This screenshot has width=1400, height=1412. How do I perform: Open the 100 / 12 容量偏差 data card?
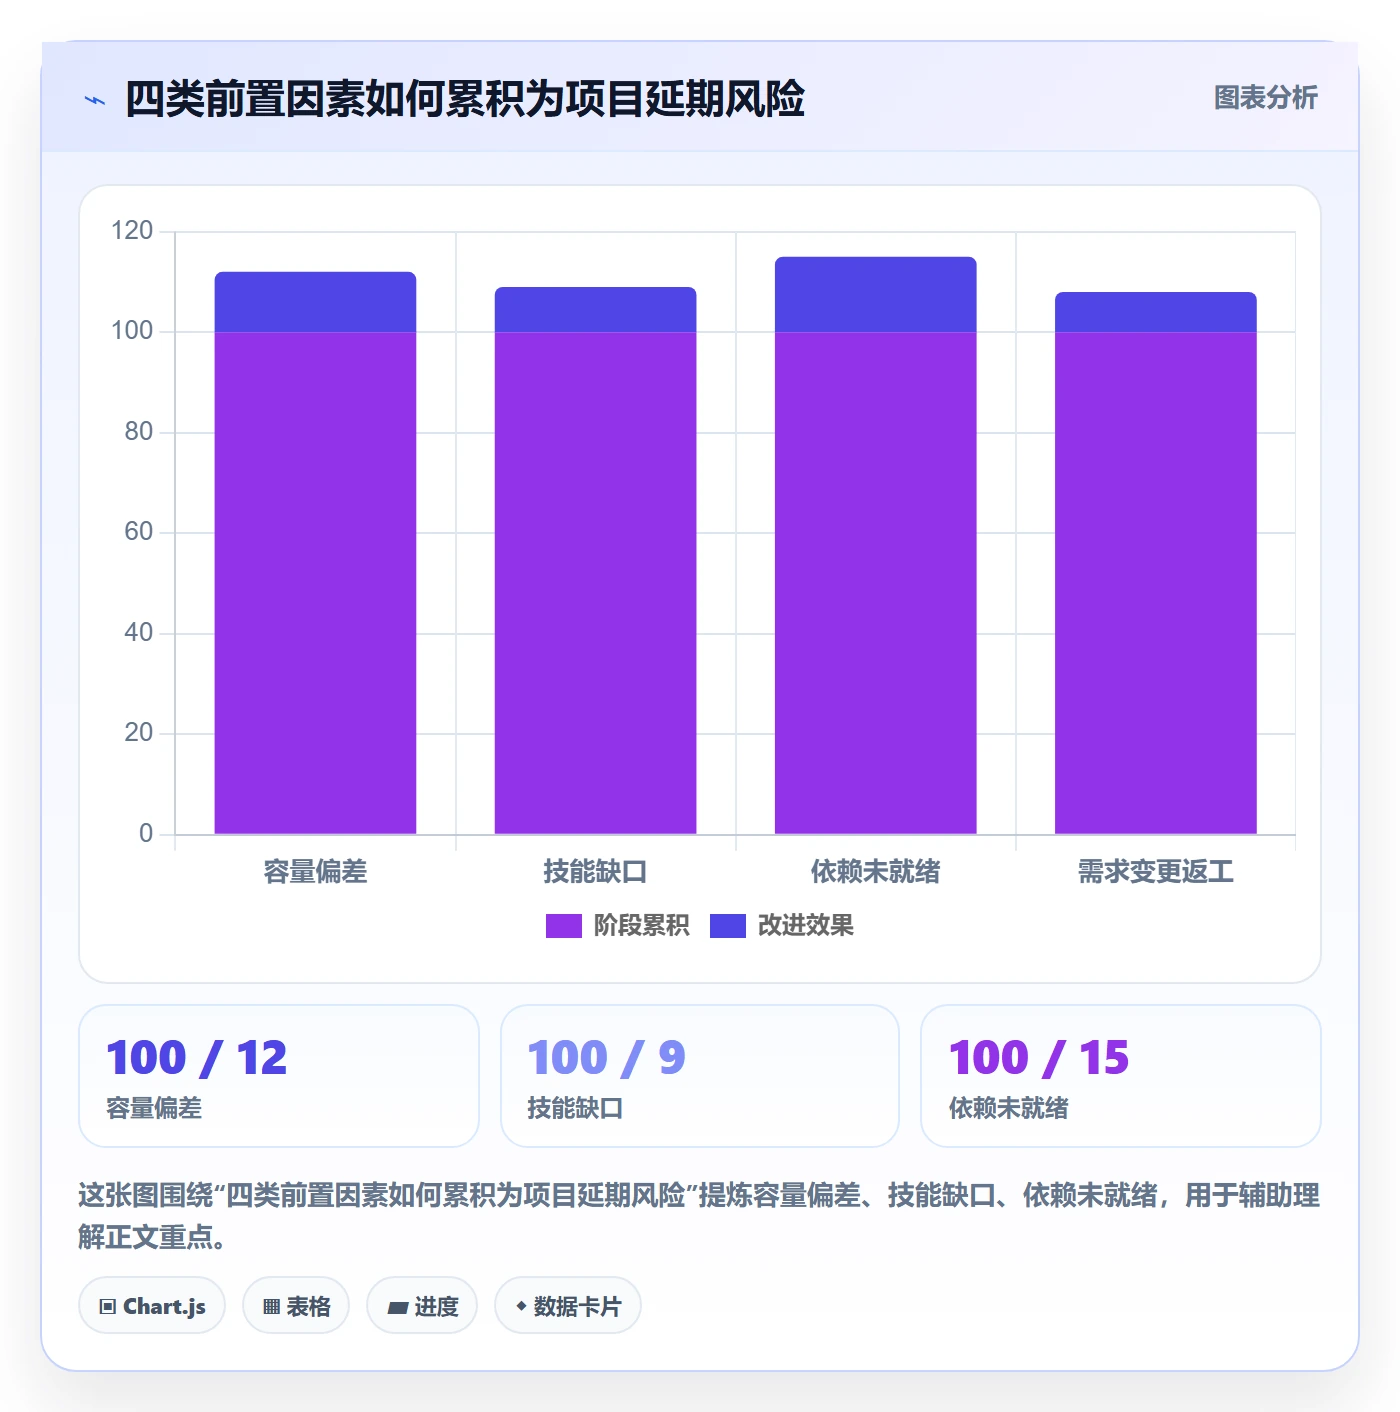point(279,1076)
